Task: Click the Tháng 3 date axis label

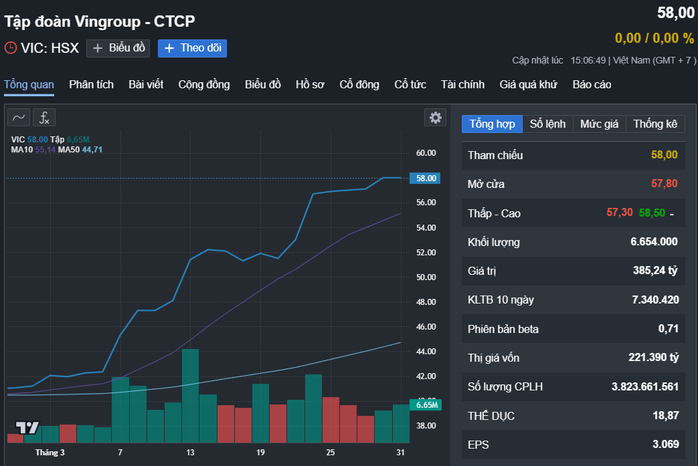Action: (x=50, y=453)
